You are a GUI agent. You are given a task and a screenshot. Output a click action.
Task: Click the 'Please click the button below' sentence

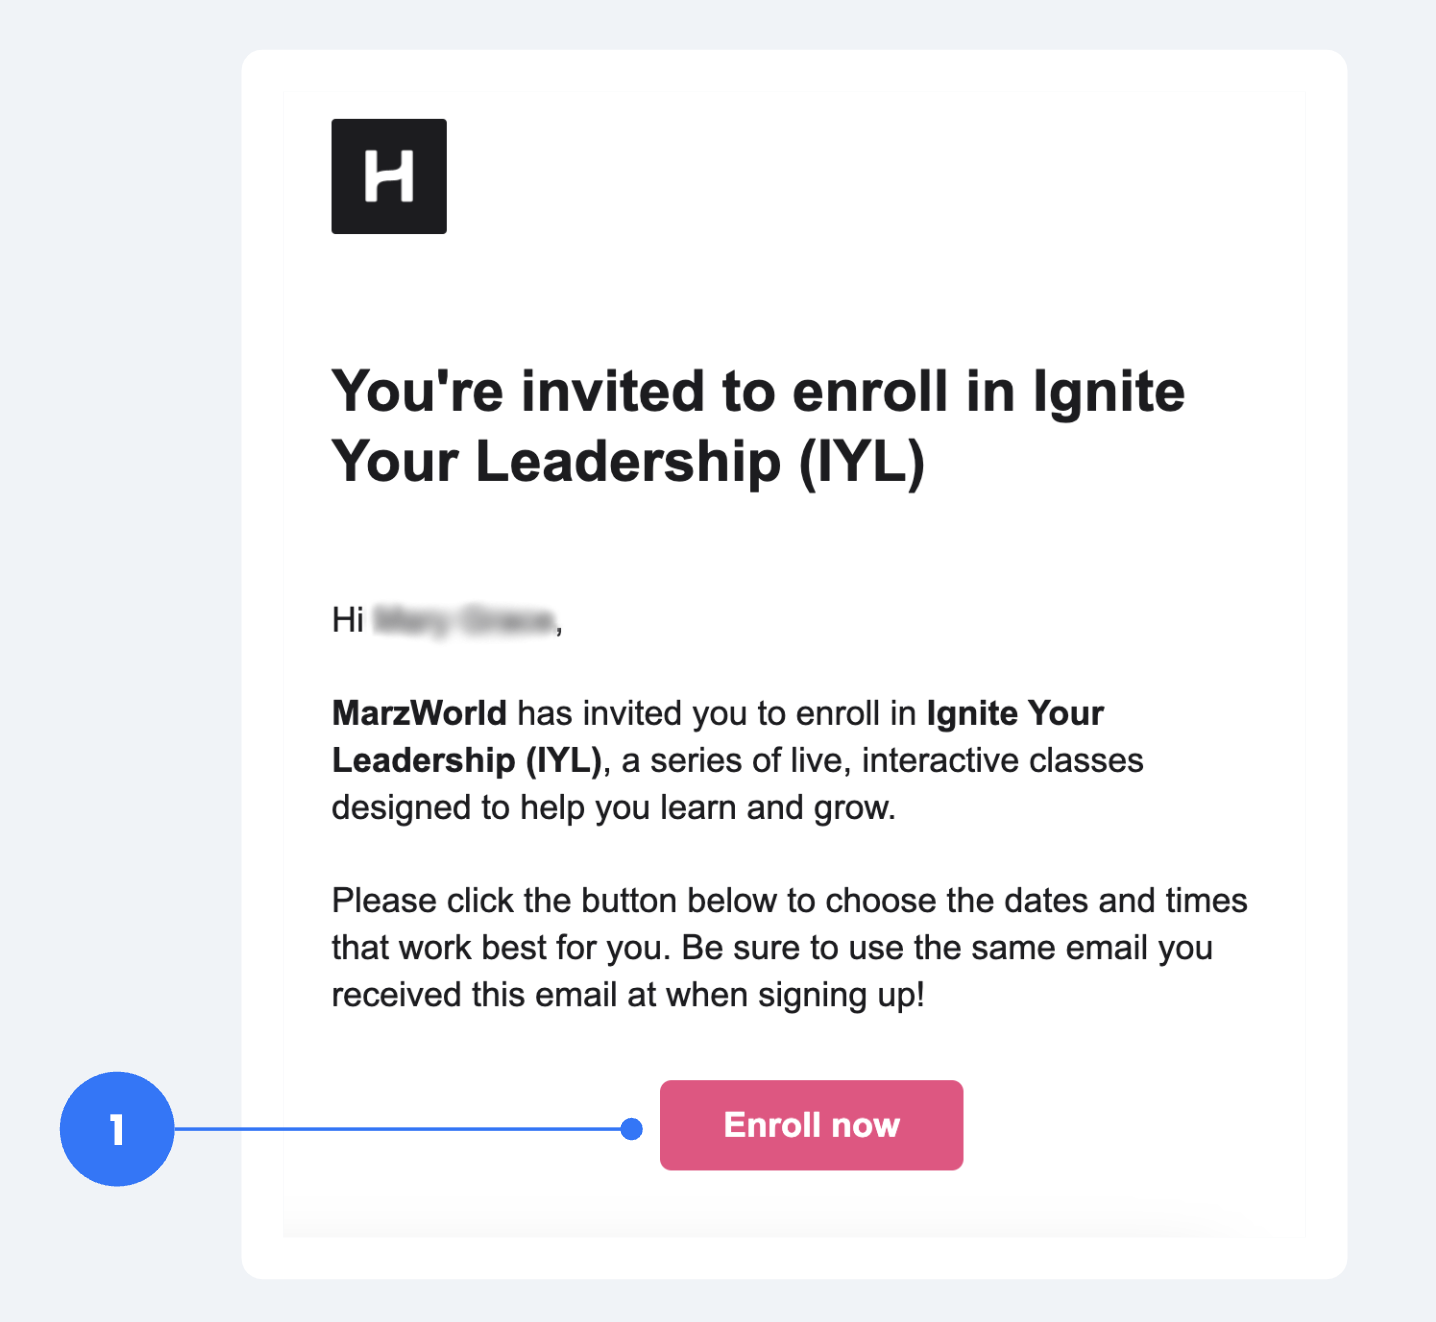[555, 901]
